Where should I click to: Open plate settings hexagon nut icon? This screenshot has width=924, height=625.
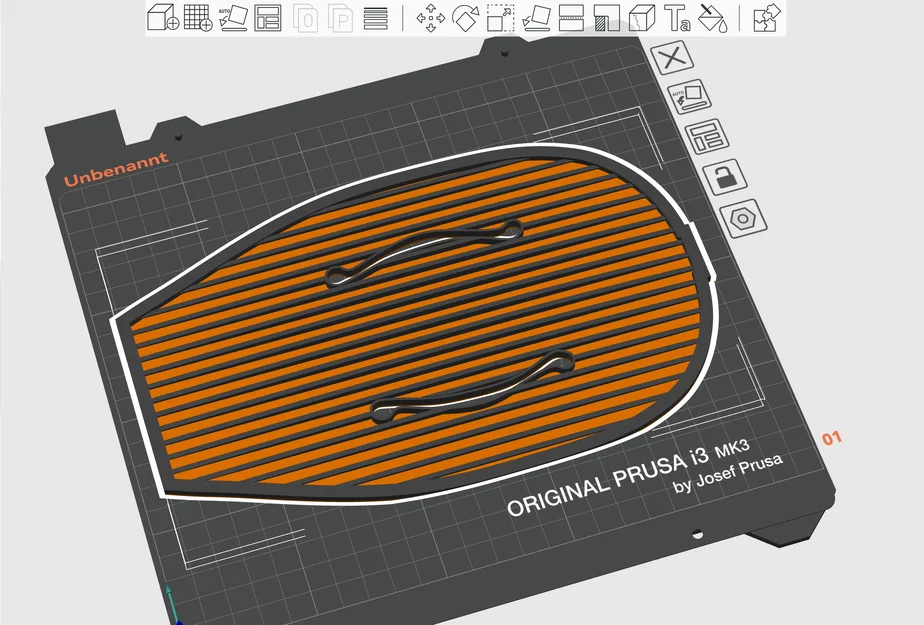743,219
